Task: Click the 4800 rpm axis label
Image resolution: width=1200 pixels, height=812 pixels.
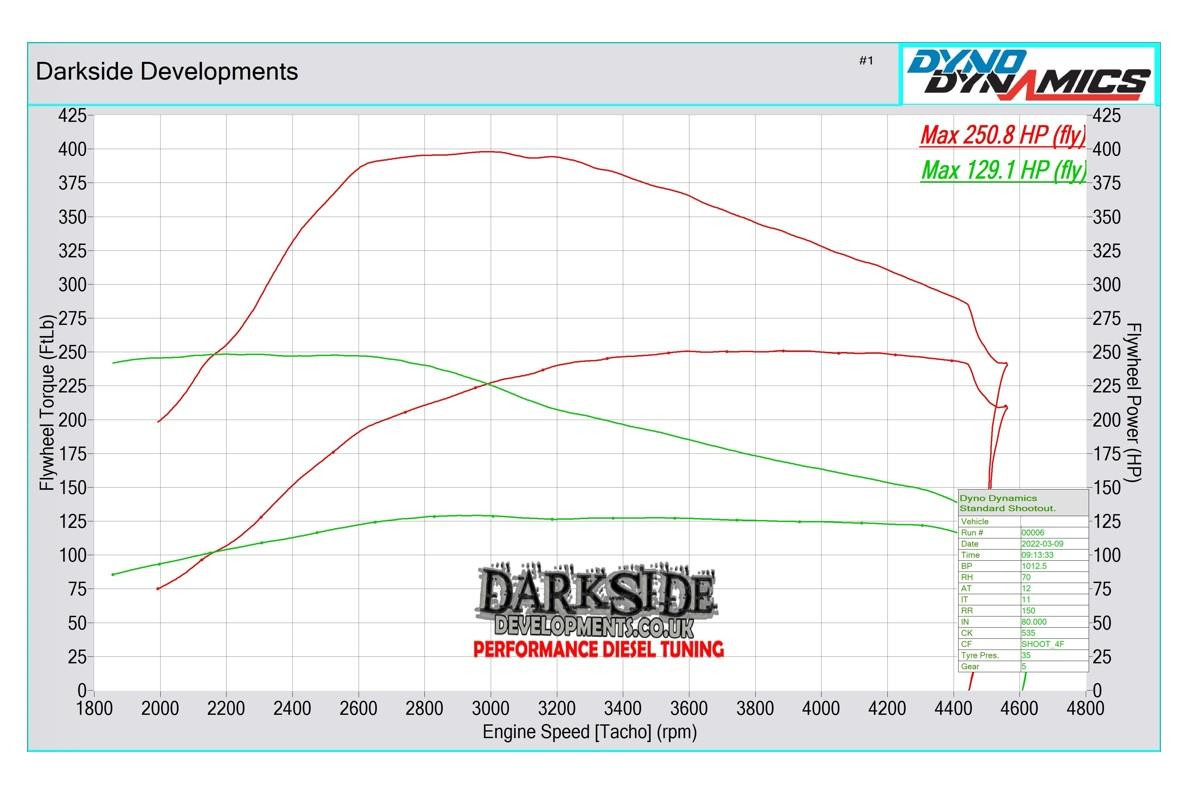Action: tap(1085, 708)
